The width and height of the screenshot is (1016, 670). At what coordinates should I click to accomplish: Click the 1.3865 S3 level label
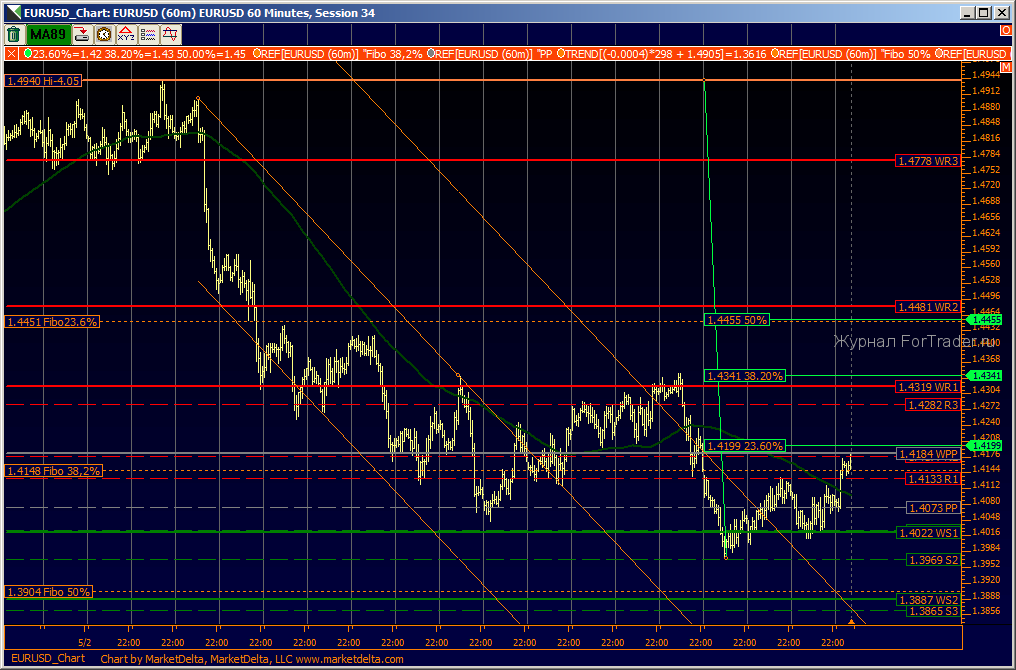point(932,611)
